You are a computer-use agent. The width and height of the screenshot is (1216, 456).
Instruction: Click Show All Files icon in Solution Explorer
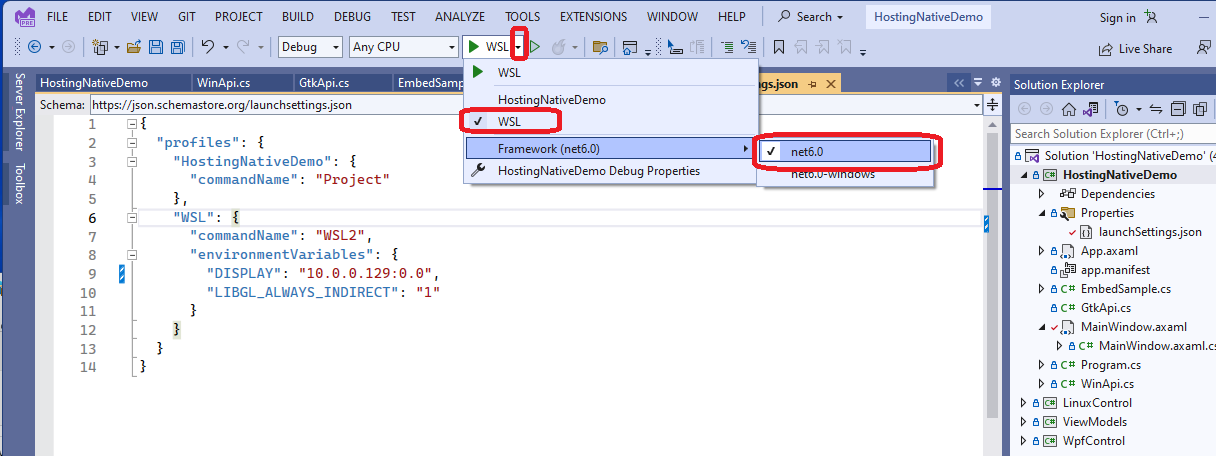click(1199, 109)
